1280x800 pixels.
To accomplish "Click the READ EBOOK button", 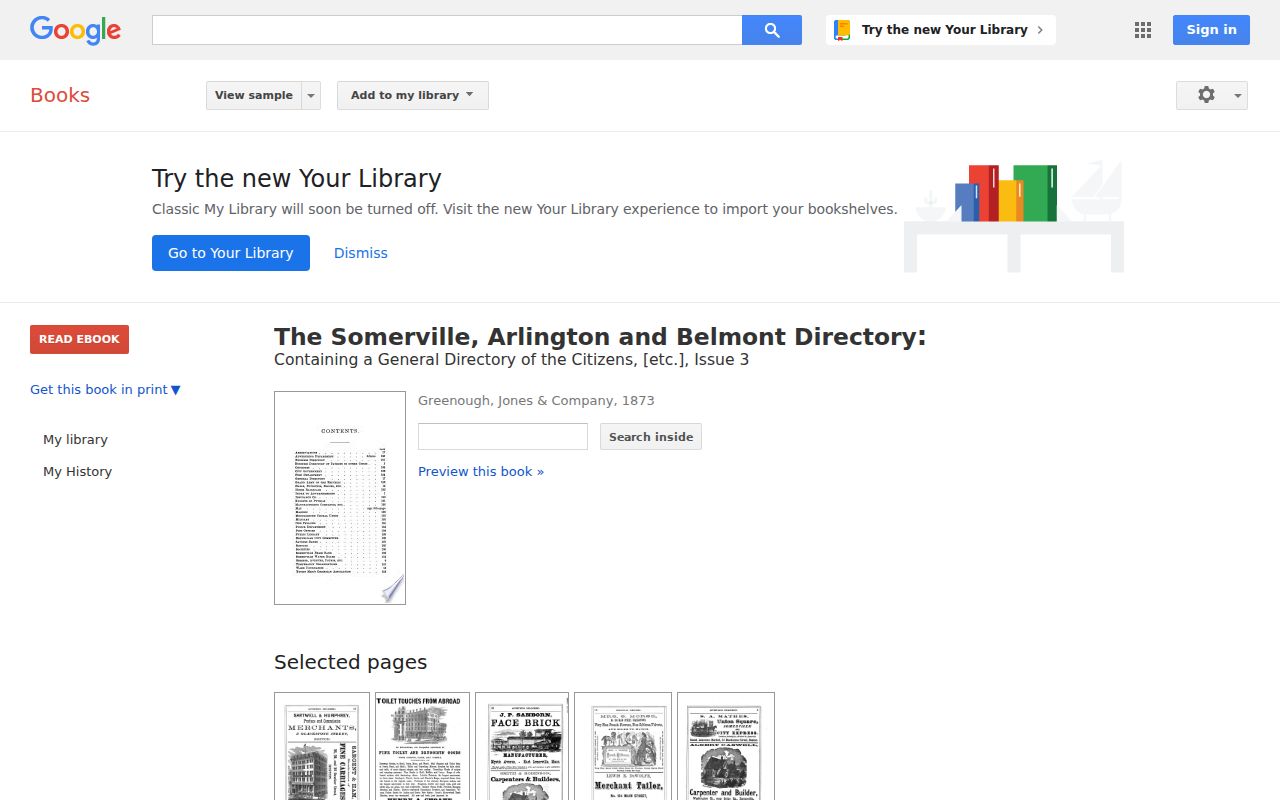I will 79,339.
